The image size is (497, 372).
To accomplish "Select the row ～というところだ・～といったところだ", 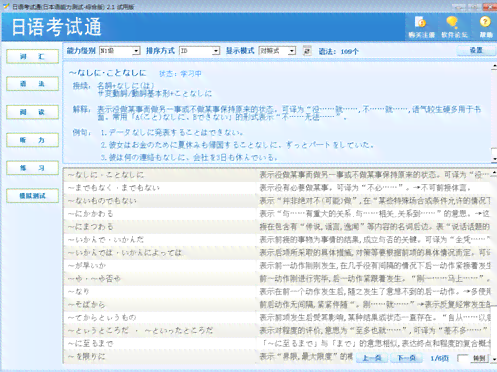I will pos(277,331).
